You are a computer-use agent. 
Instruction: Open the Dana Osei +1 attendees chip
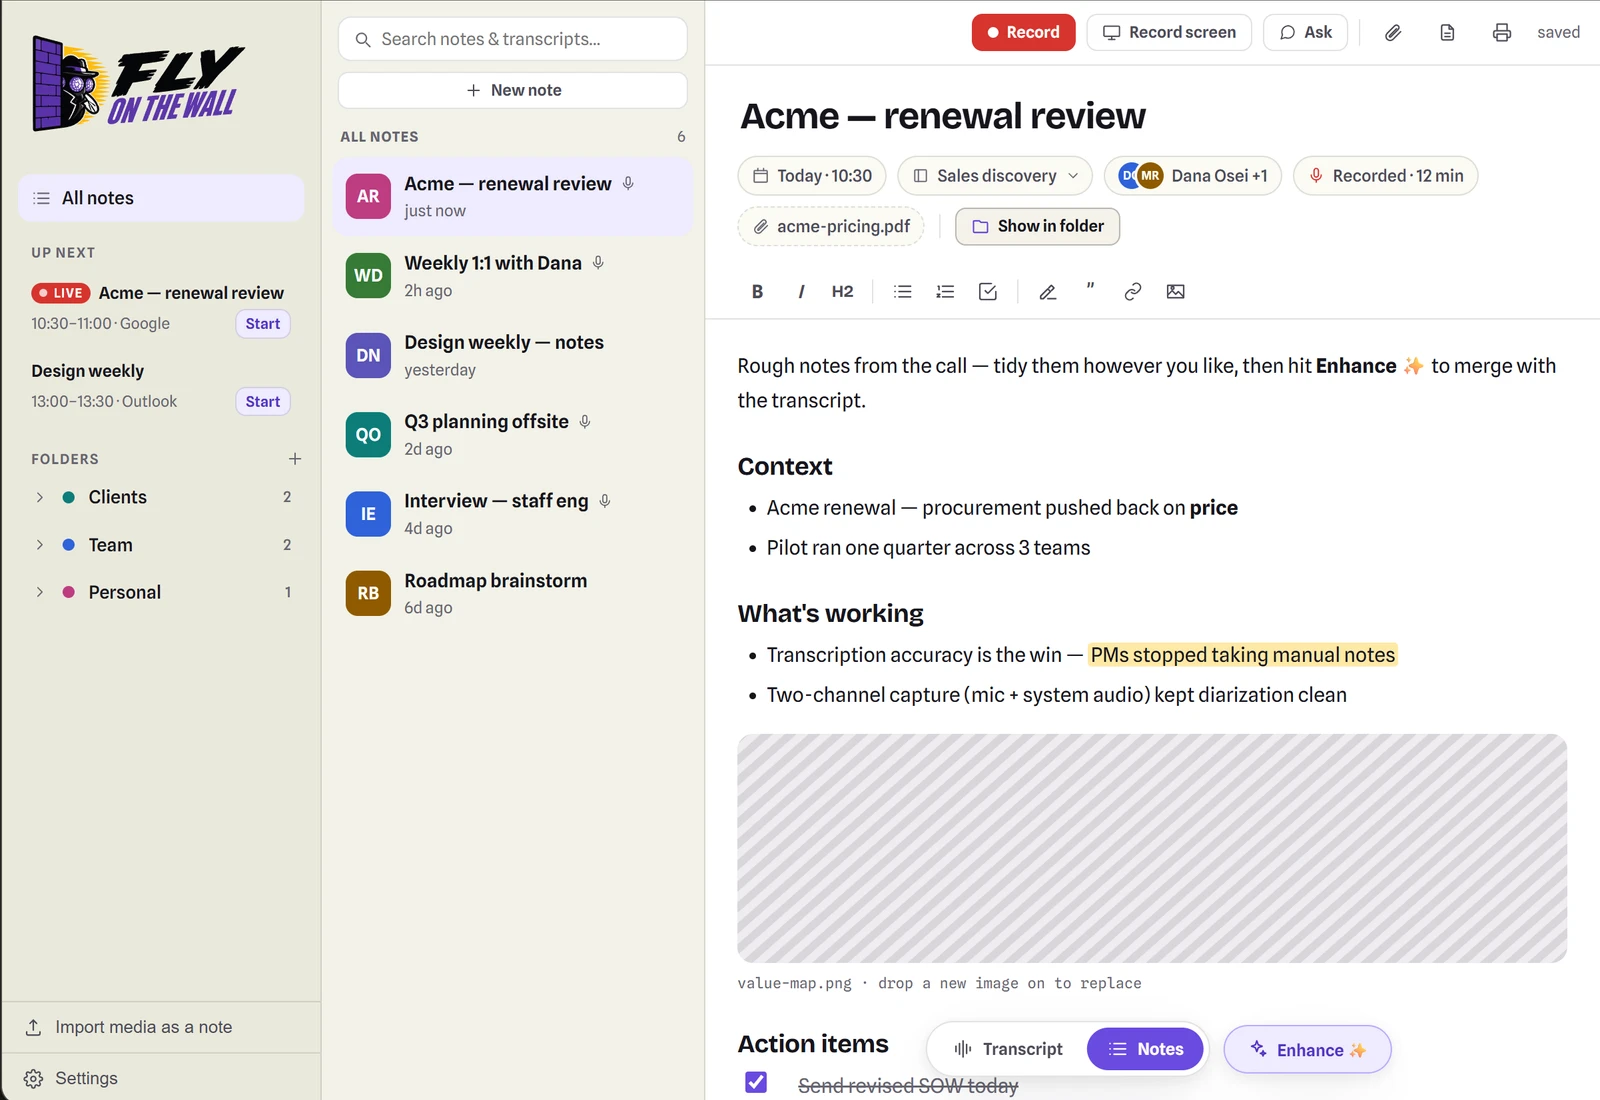[1192, 176]
